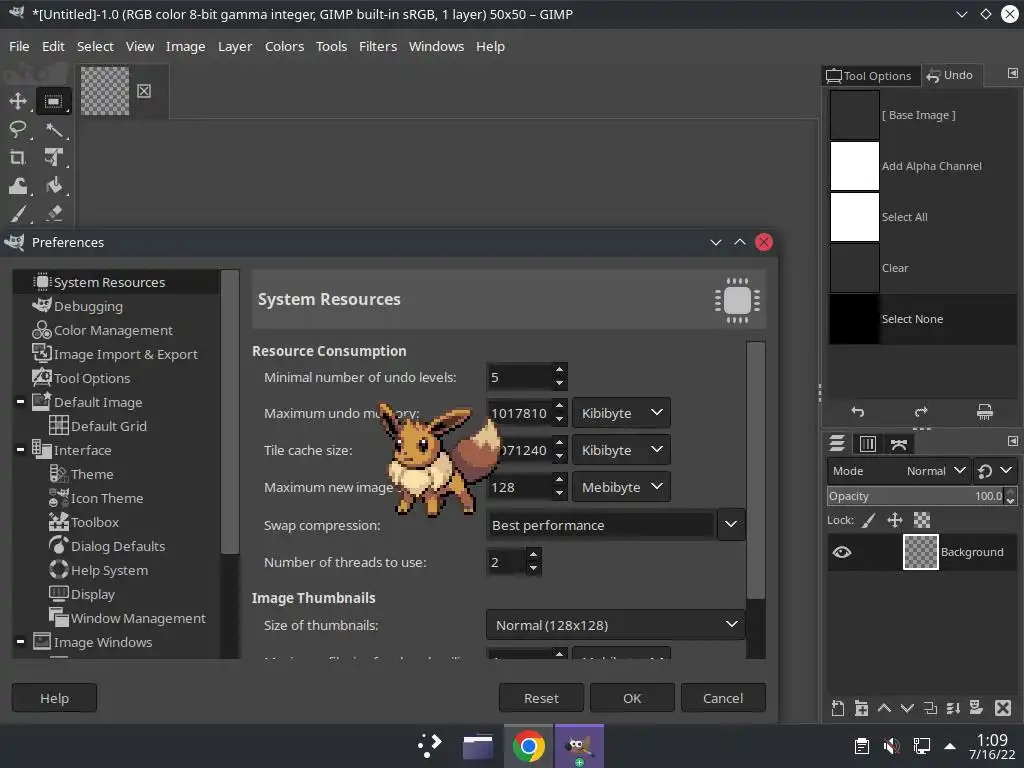Increase minimal number of undo levels

(559, 370)
